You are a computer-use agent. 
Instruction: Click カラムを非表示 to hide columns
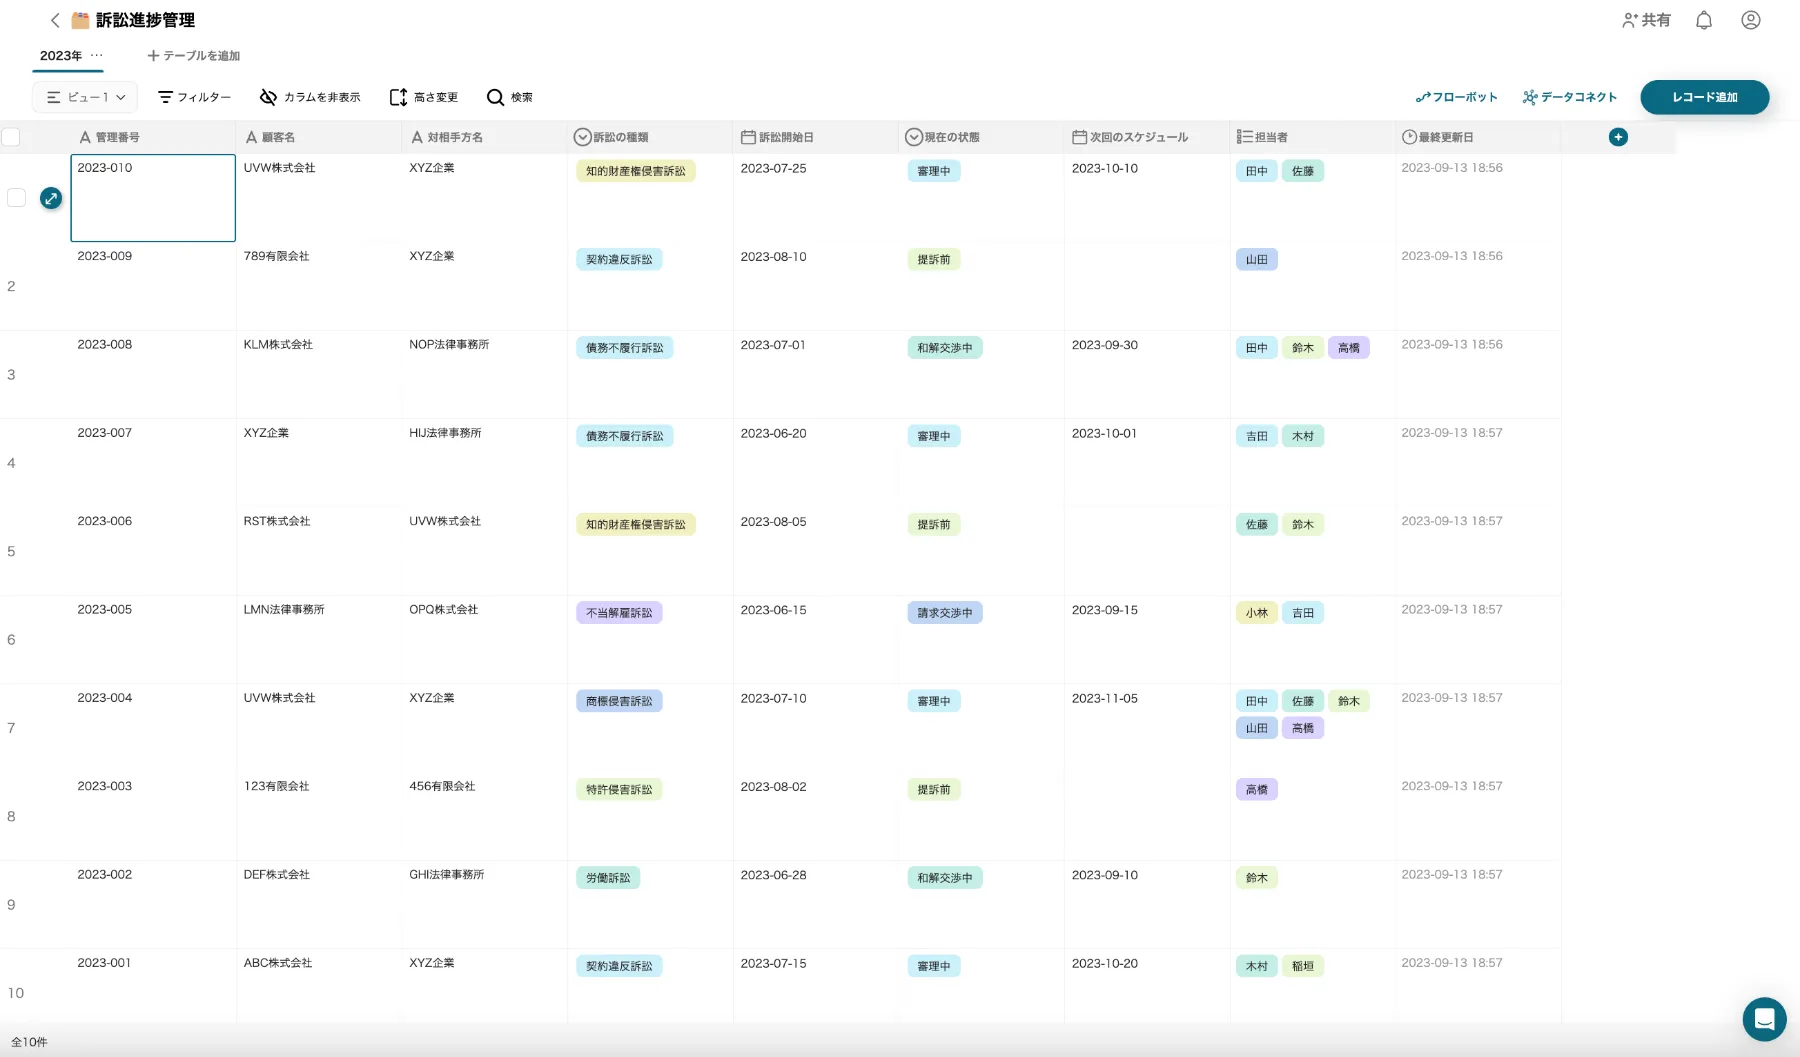point(310,97)
